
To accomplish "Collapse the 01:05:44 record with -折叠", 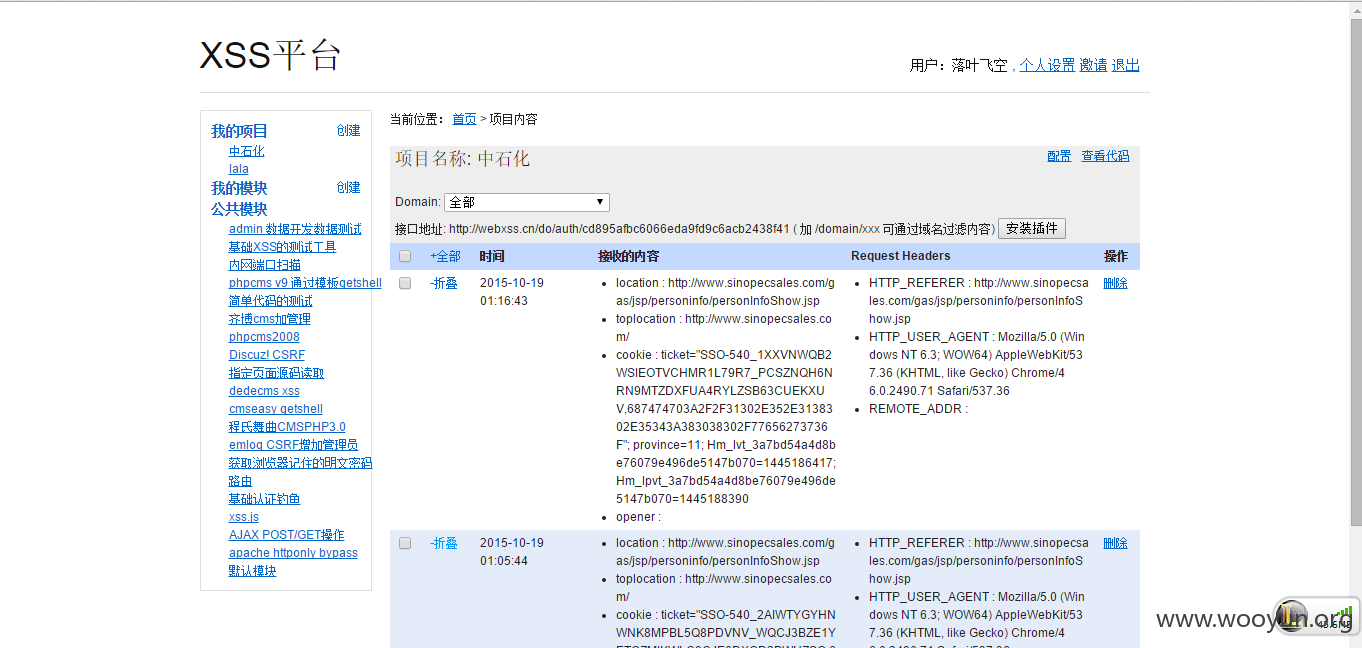I will (x=444, y=543).
